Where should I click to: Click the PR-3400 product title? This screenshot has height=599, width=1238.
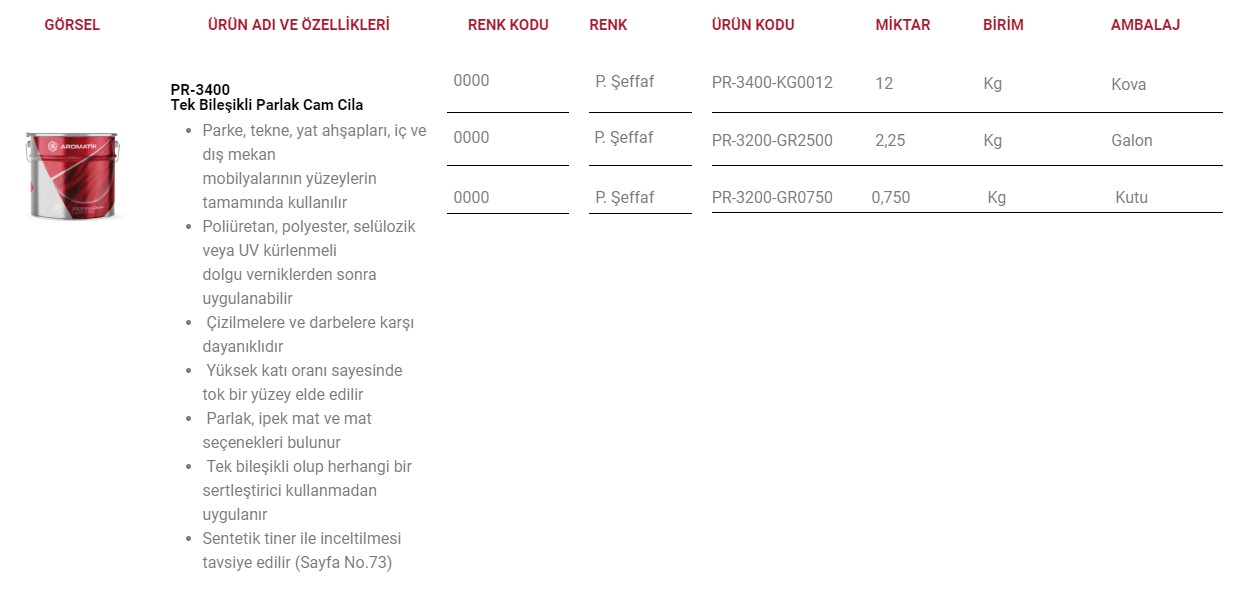click(x=200, y=90)
